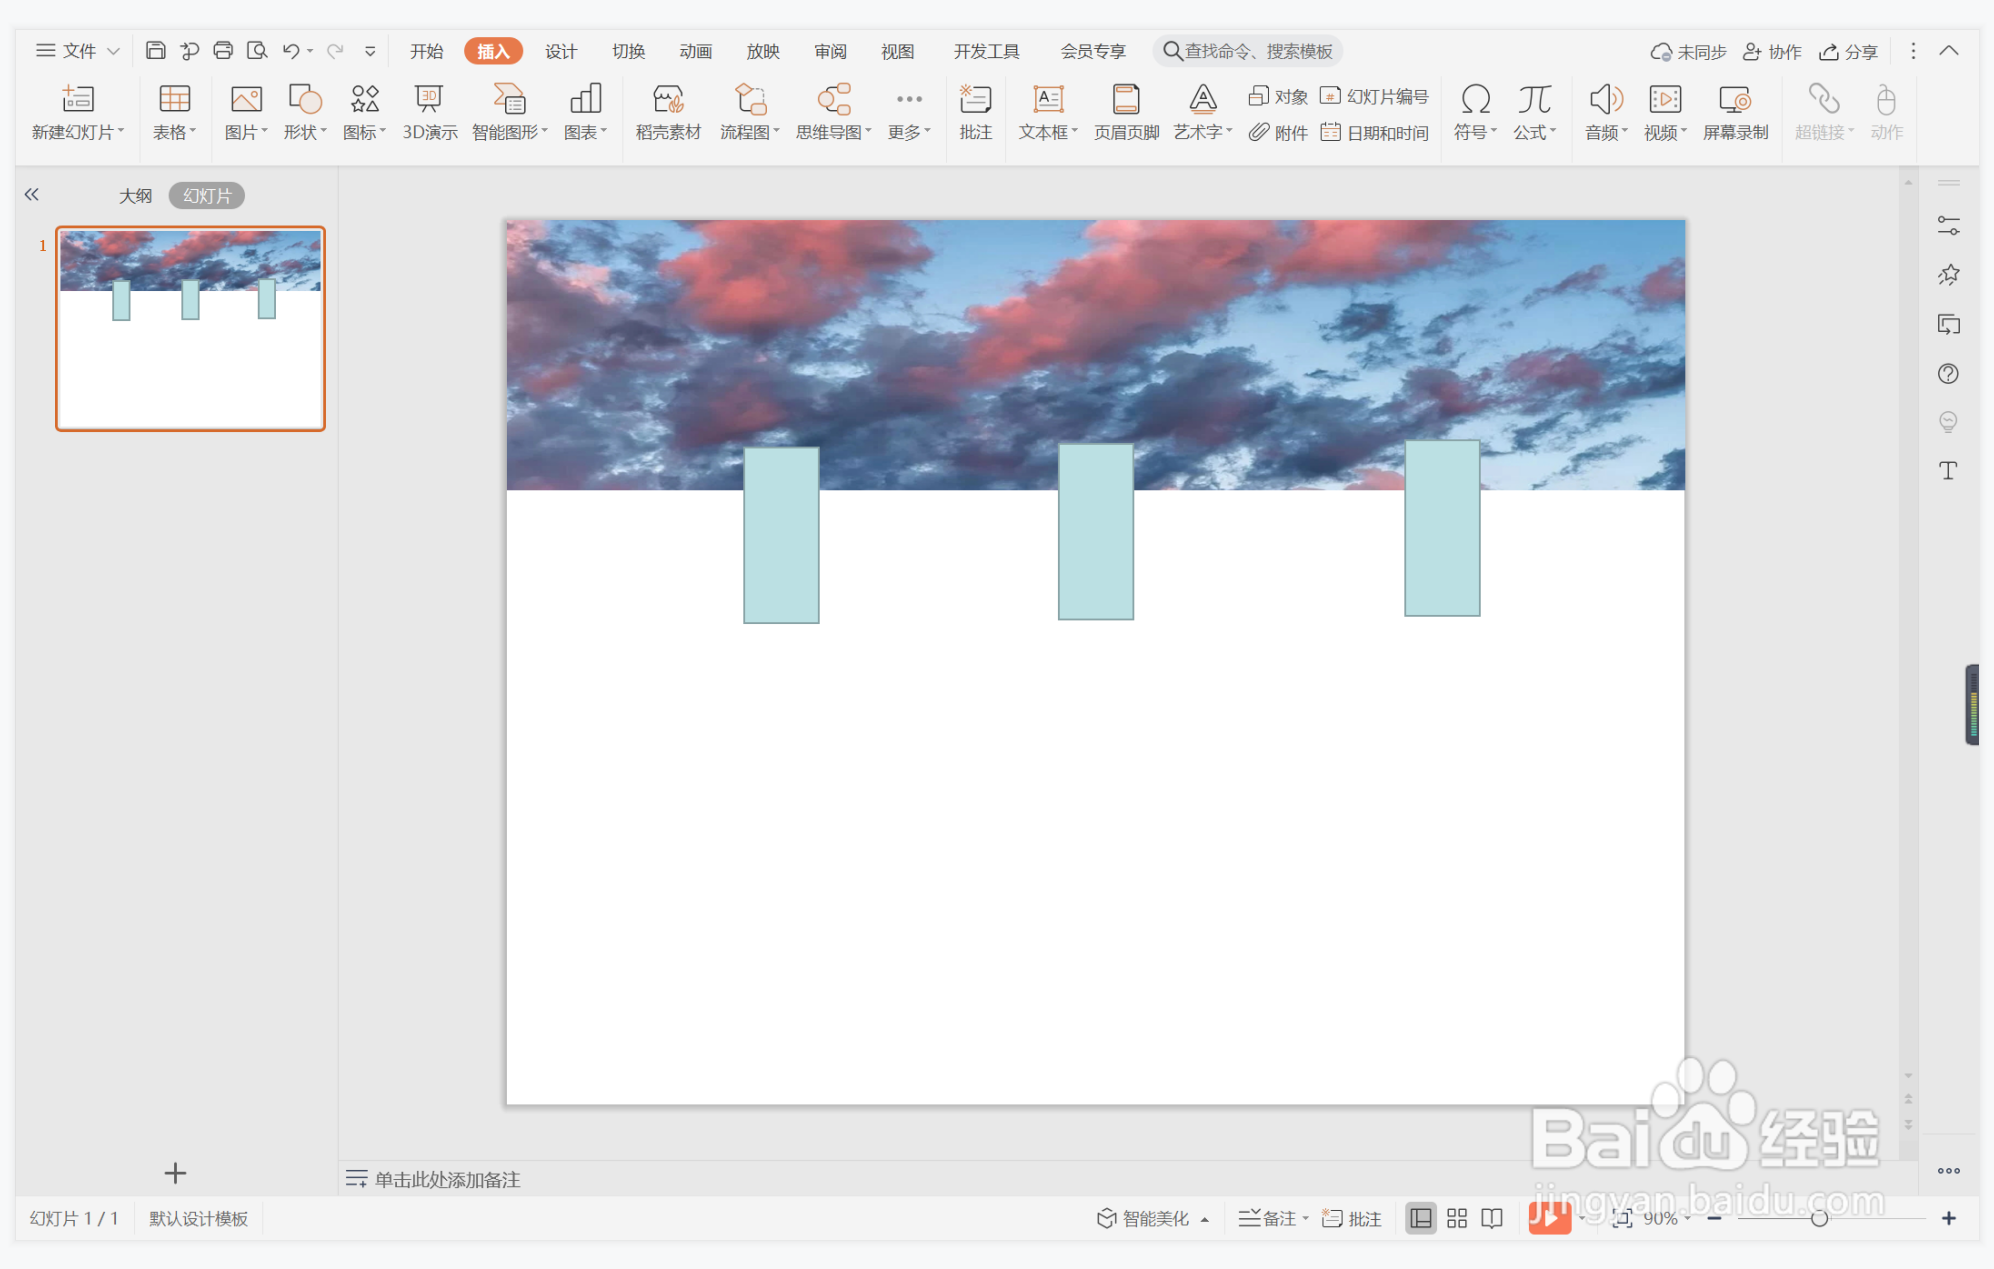
Task: Click the slideshow play button in status bar
Action: pyautogui.click(x=1547, y=1217)
